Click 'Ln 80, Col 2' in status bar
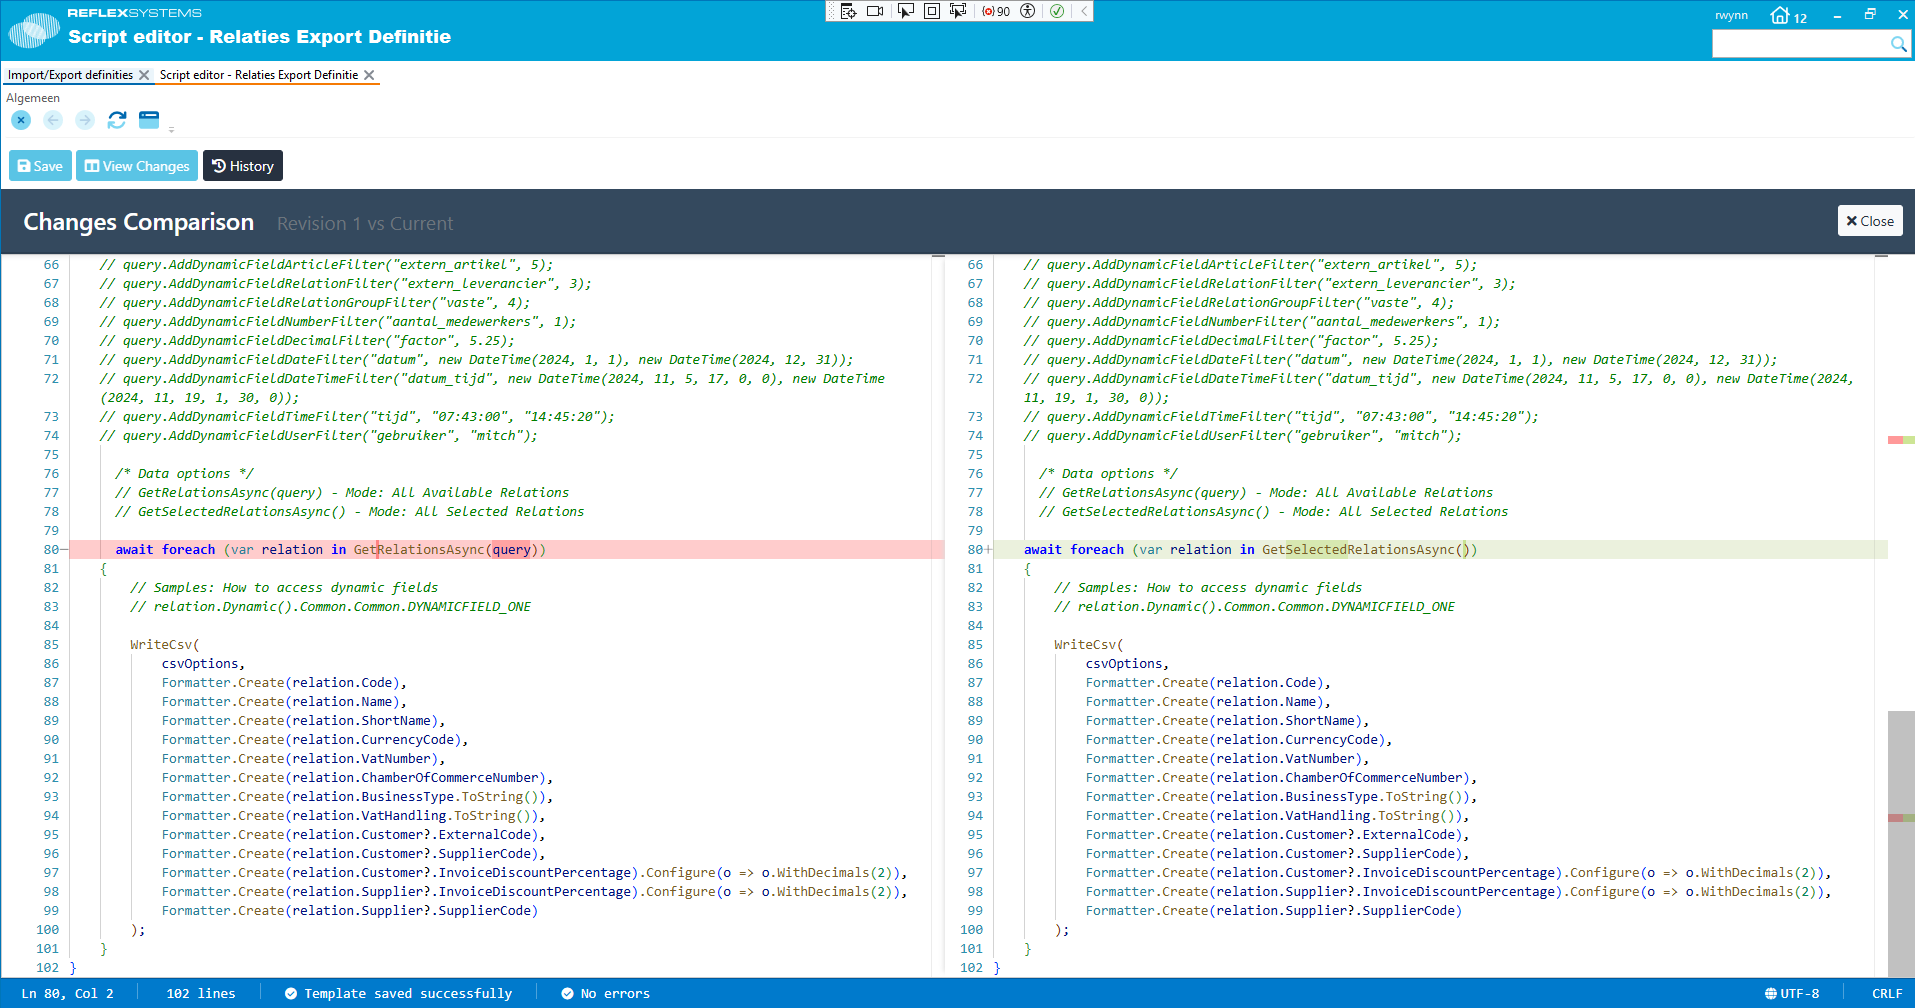The image size is (1915, 1008). click(x=67, y=994)
